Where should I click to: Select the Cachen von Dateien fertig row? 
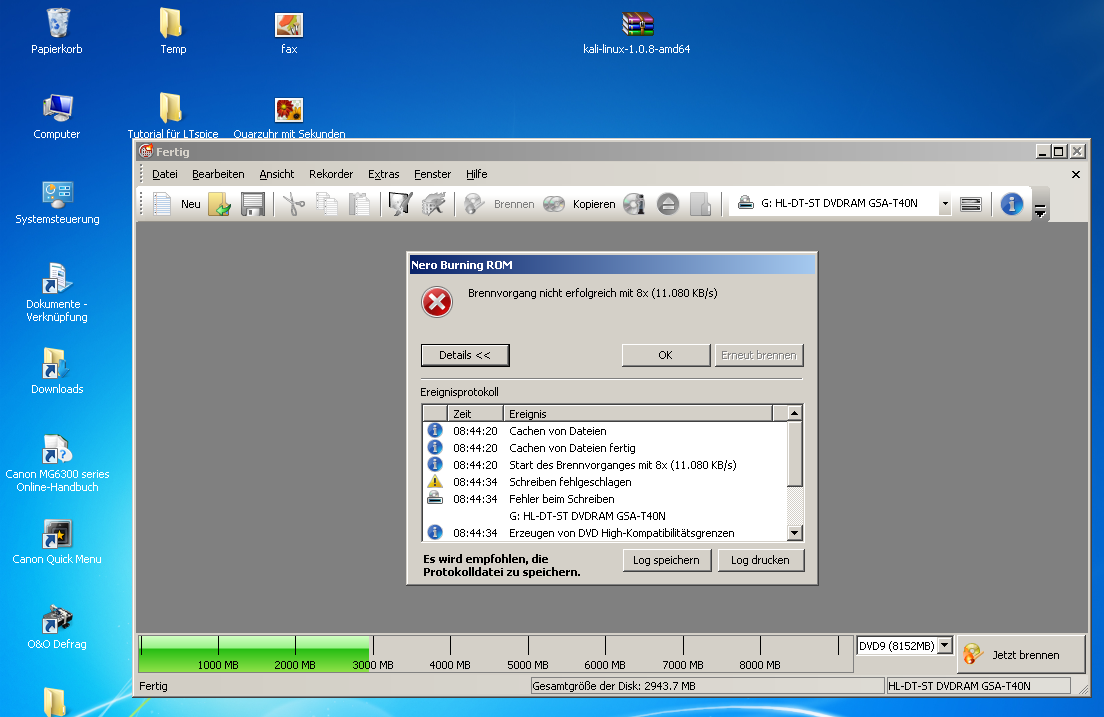604,448
